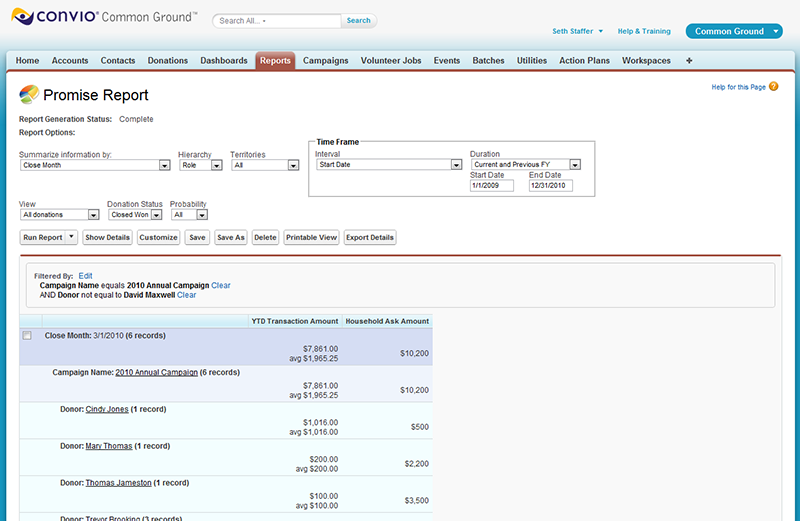The image size is (800, 521).
Task: Open the Seth Staffer user menu arrow
Action: [x=601, y=31]
